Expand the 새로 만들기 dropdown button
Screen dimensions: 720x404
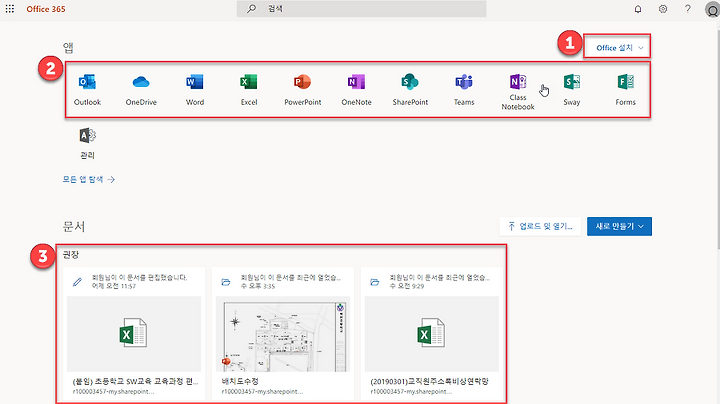[619, 226]
